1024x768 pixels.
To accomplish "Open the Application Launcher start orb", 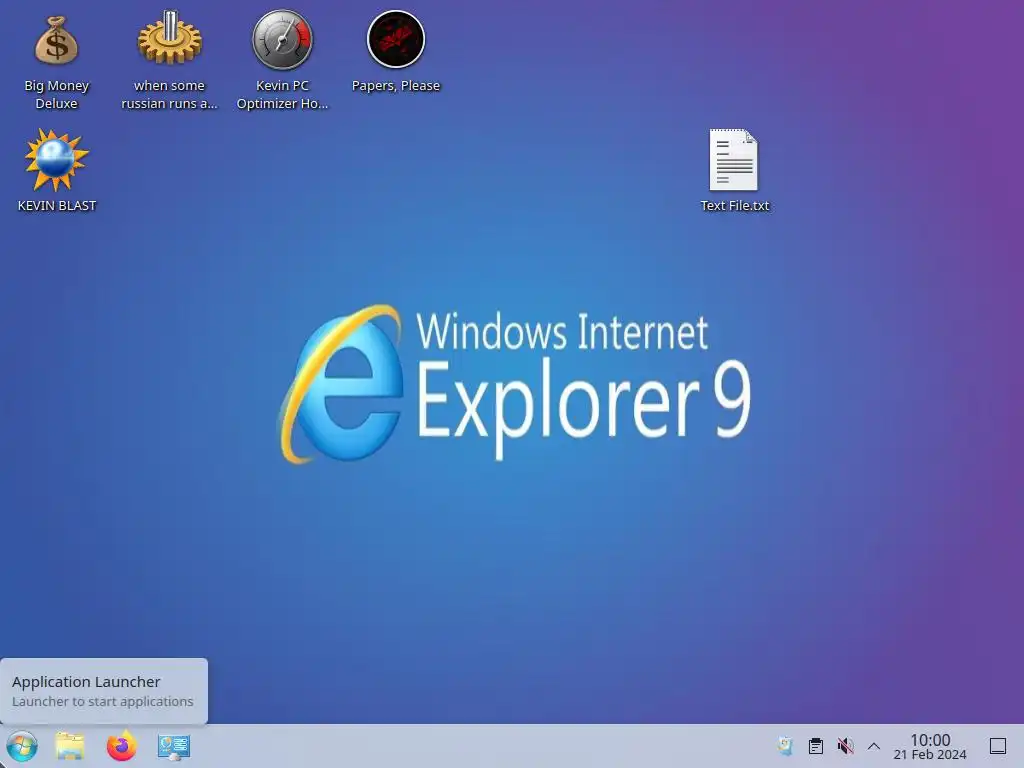I will pyautogui.click(x=22, y=746).
